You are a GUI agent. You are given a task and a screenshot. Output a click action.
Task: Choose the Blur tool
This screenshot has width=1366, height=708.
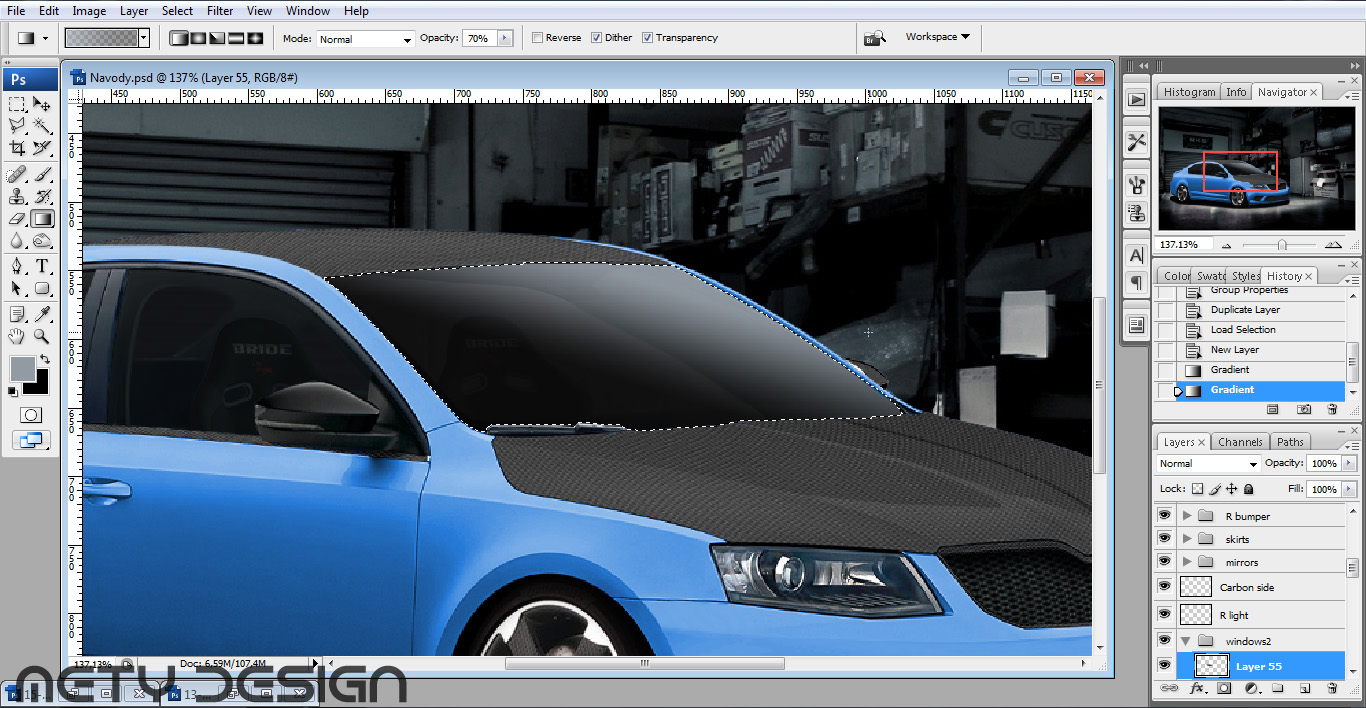[17, 241]
